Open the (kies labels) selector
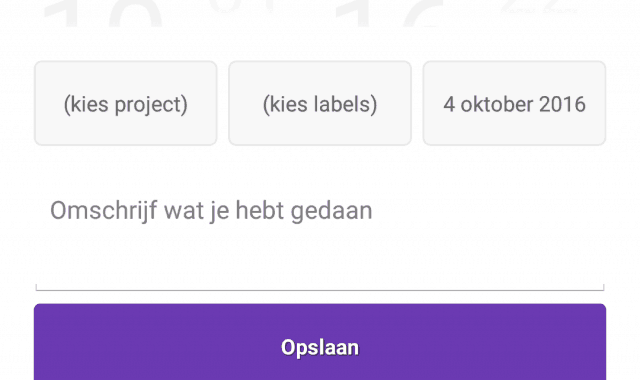Image resolution: width=640 pixels, height=380 pixels. [320, 103]
